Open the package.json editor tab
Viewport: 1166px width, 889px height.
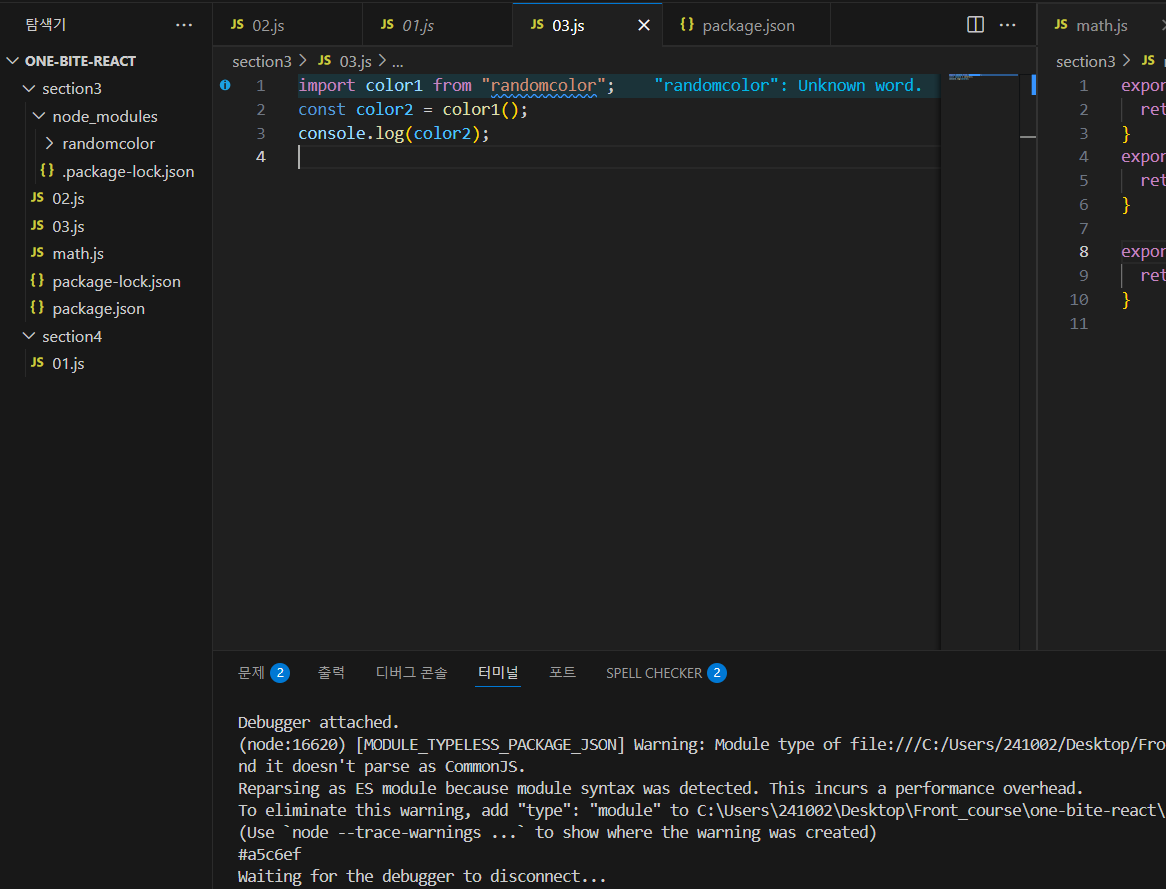click(746, 25)
